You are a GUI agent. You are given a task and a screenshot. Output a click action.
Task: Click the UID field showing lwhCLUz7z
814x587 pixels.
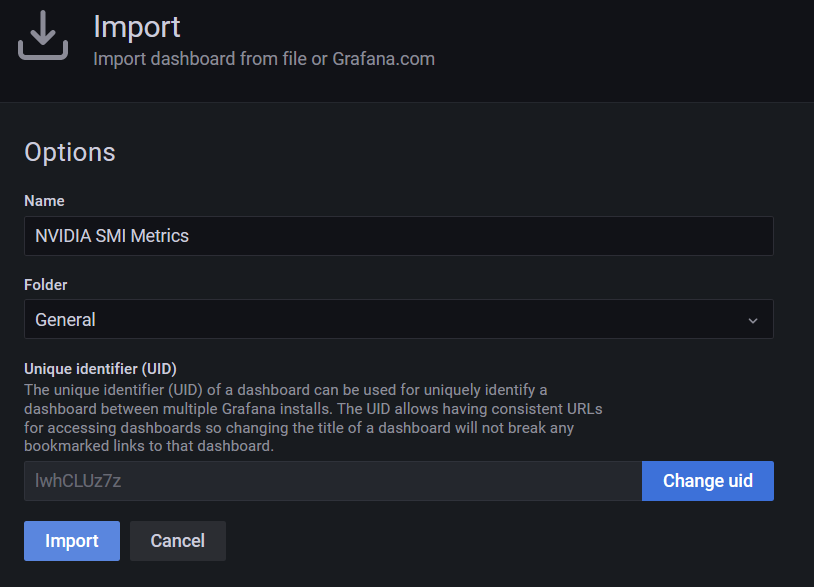tap(333, 481)
